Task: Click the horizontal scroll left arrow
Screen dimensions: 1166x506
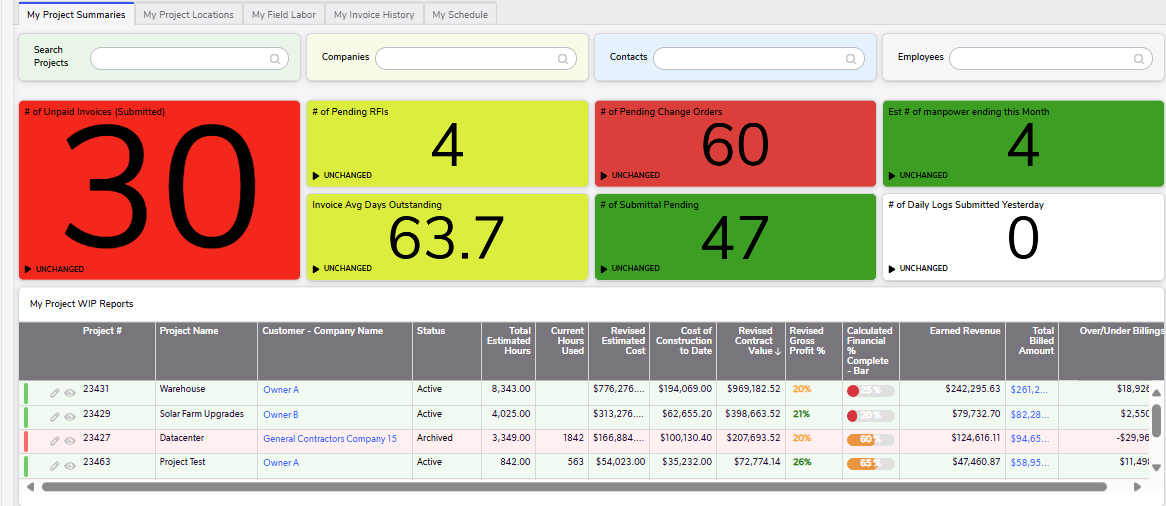Action: [x=30, y=487]
